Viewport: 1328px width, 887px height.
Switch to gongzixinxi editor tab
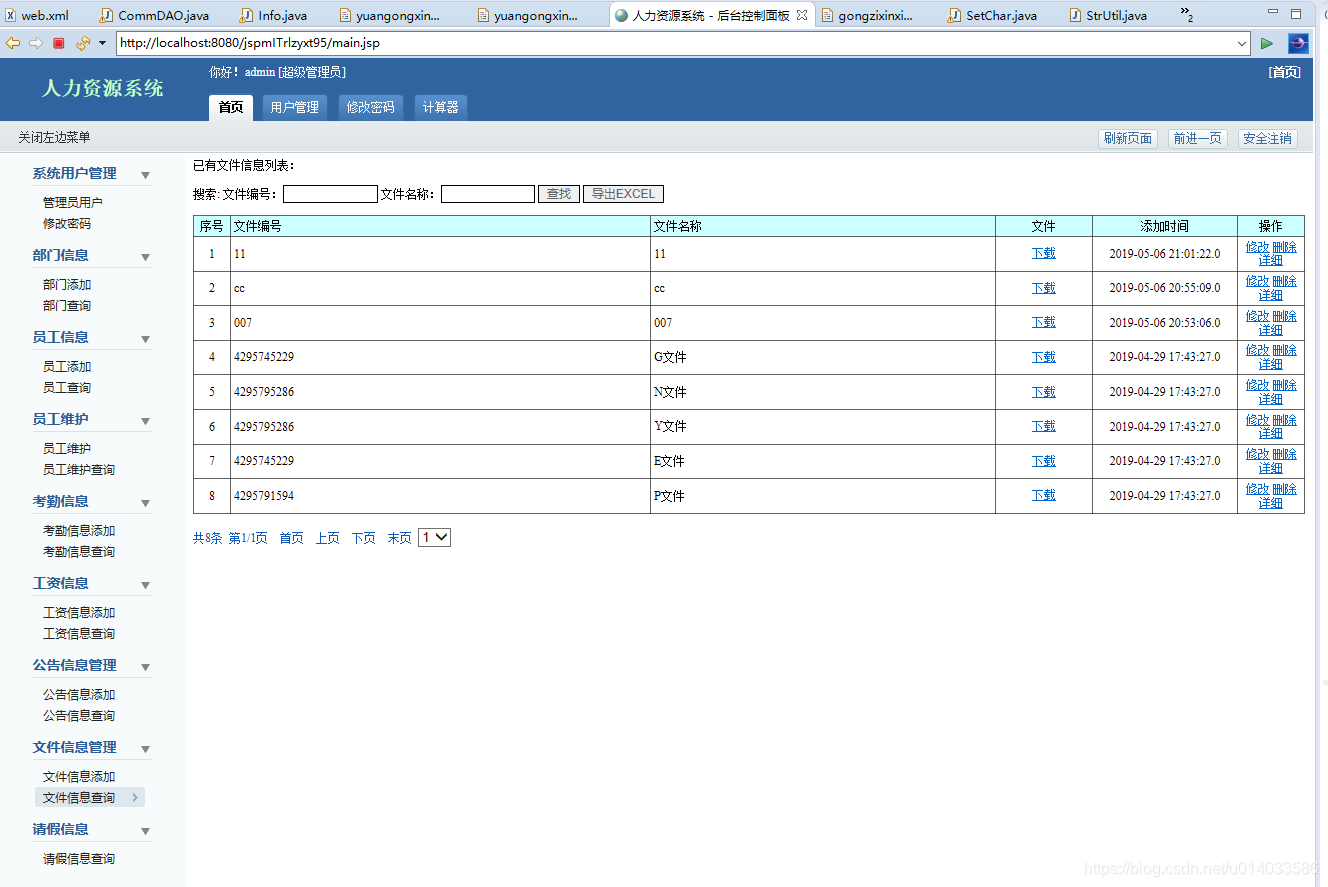click(x=868, y=15)
